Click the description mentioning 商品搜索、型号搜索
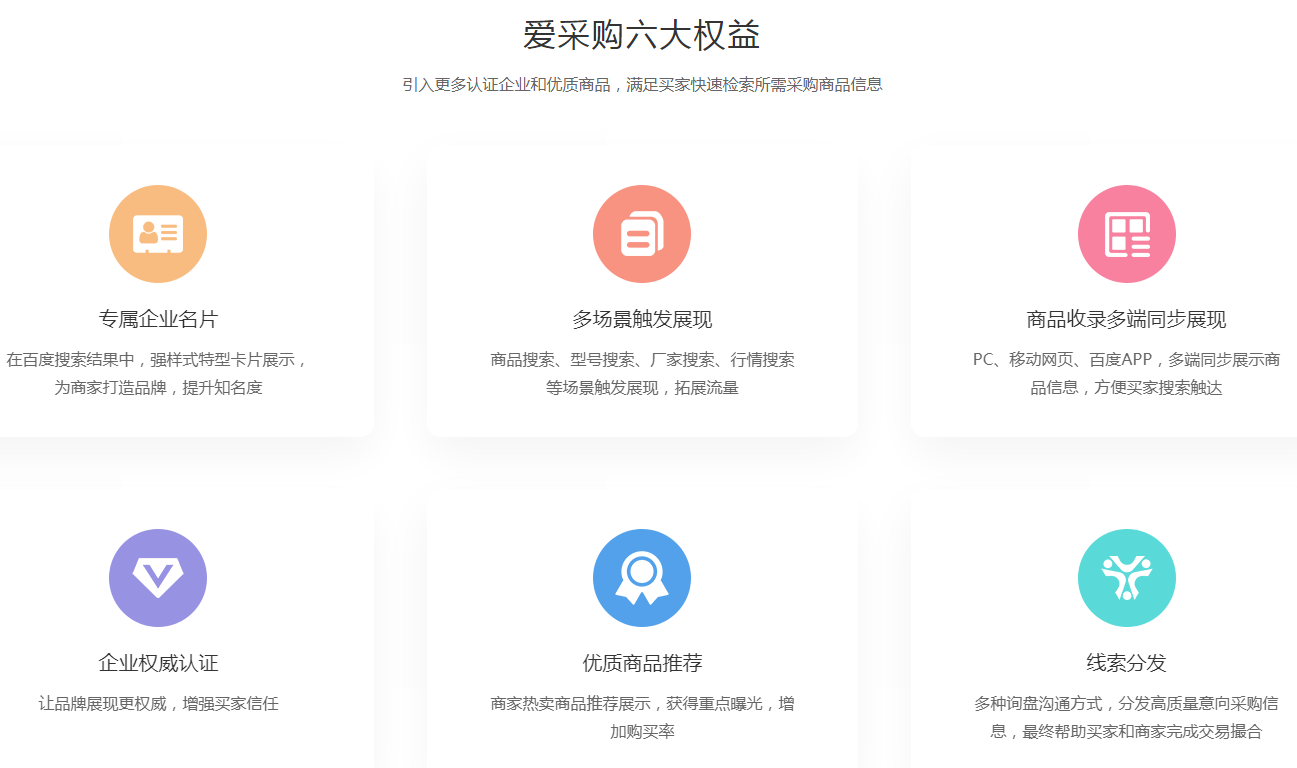The image size is (1297, 768). click(x=642, y=373)
